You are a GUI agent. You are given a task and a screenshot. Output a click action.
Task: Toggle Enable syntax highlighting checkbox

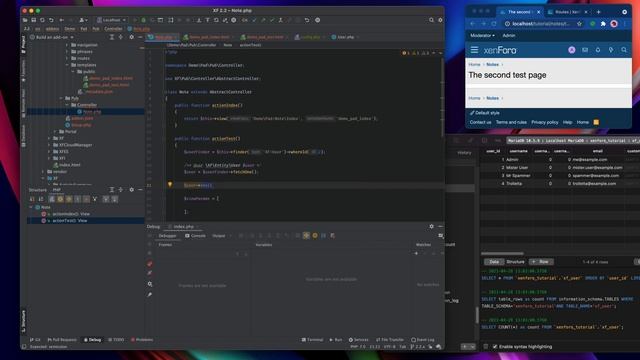click(495, 347)
